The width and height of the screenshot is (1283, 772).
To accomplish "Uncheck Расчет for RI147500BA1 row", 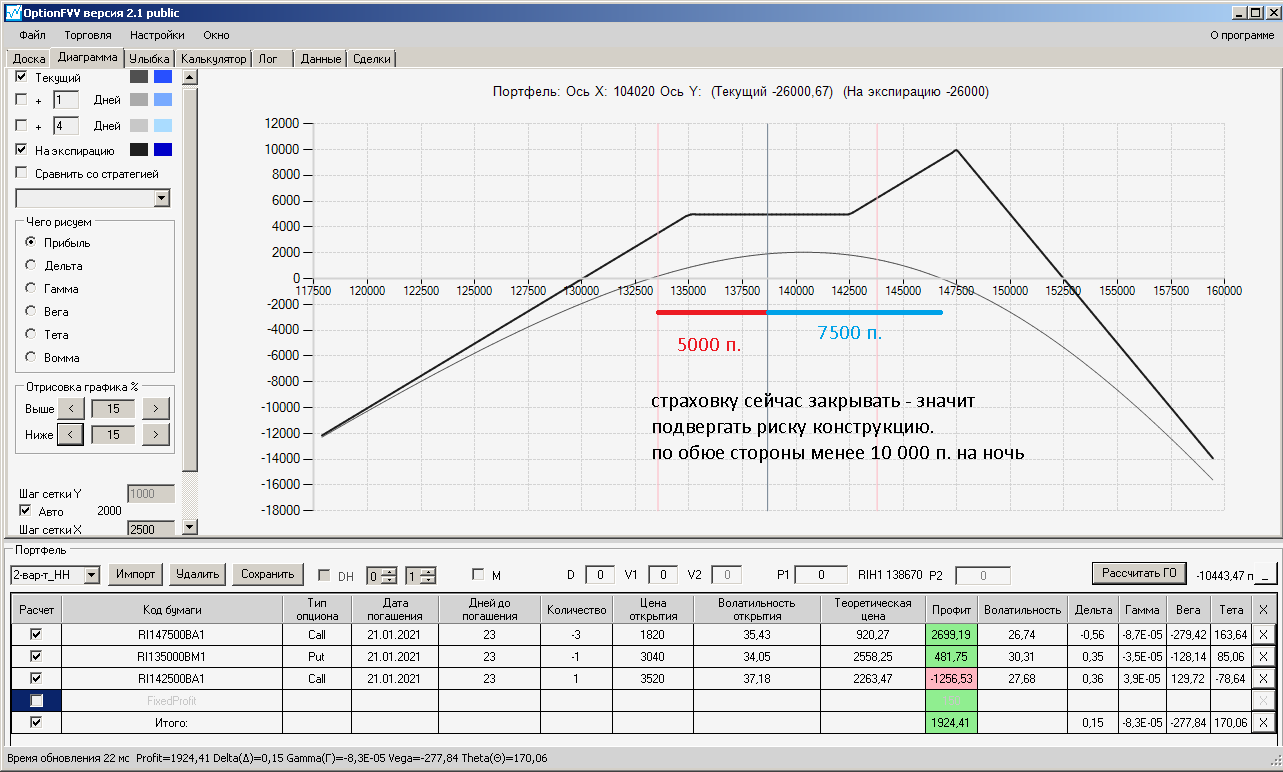I will (x=37, y=634).
